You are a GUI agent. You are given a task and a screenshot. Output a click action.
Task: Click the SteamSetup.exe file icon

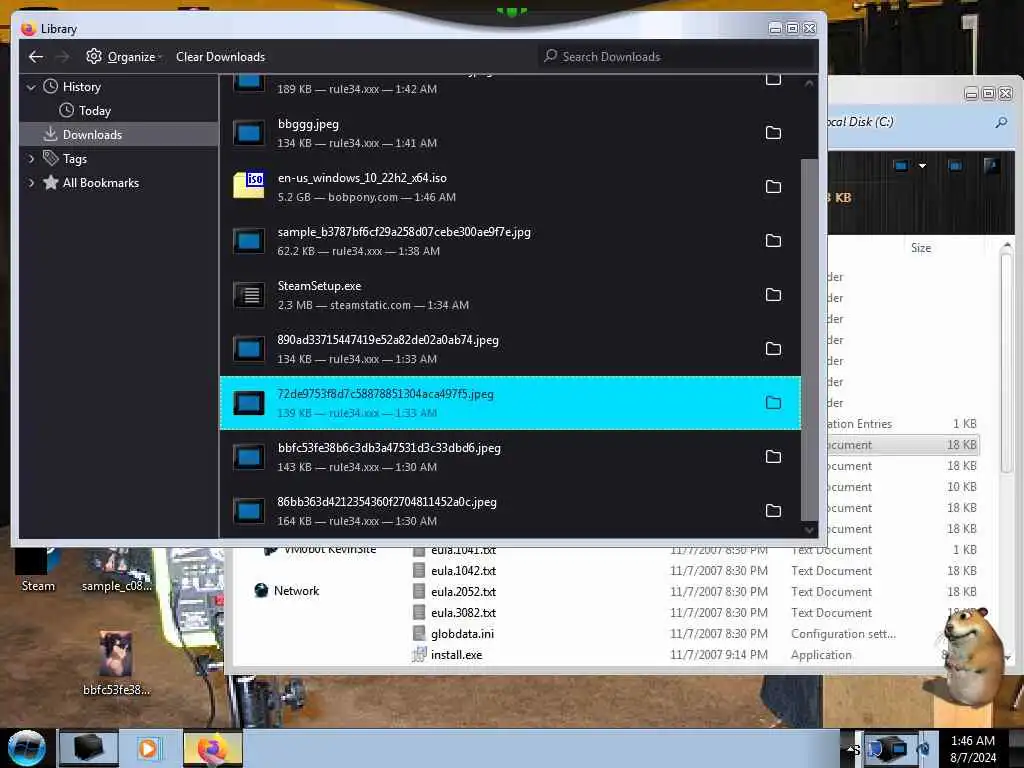tap(249, 295)
